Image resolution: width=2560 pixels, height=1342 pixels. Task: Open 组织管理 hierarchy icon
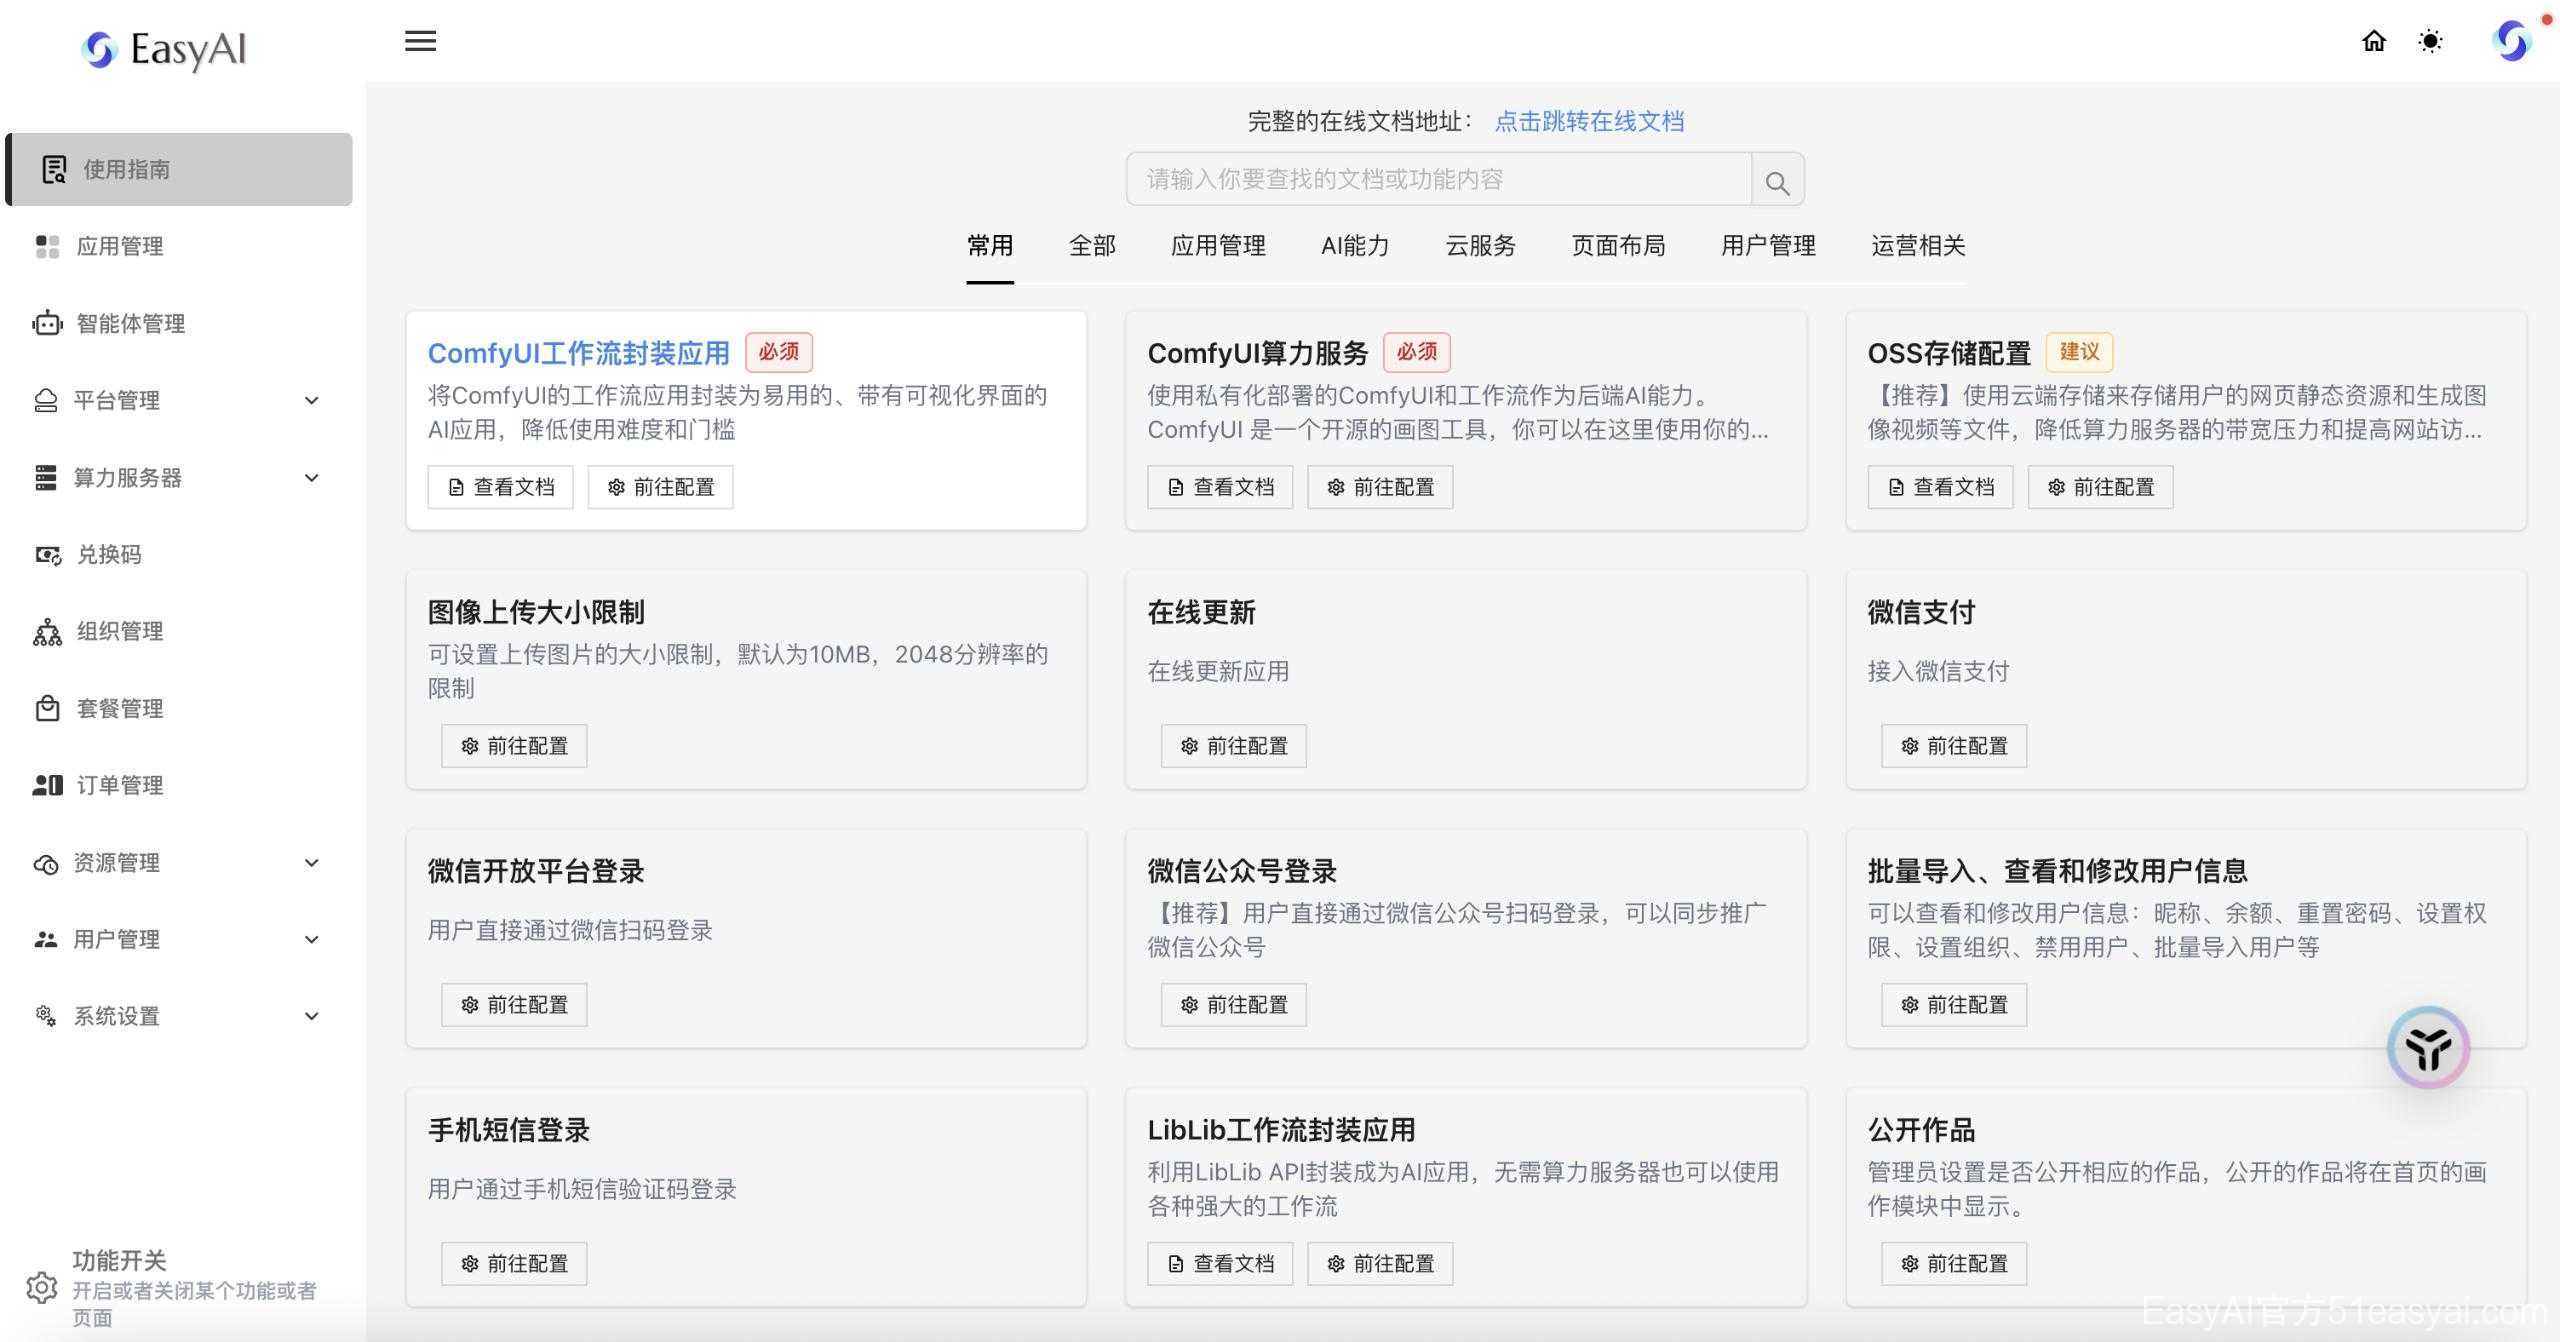coord(47,631)
